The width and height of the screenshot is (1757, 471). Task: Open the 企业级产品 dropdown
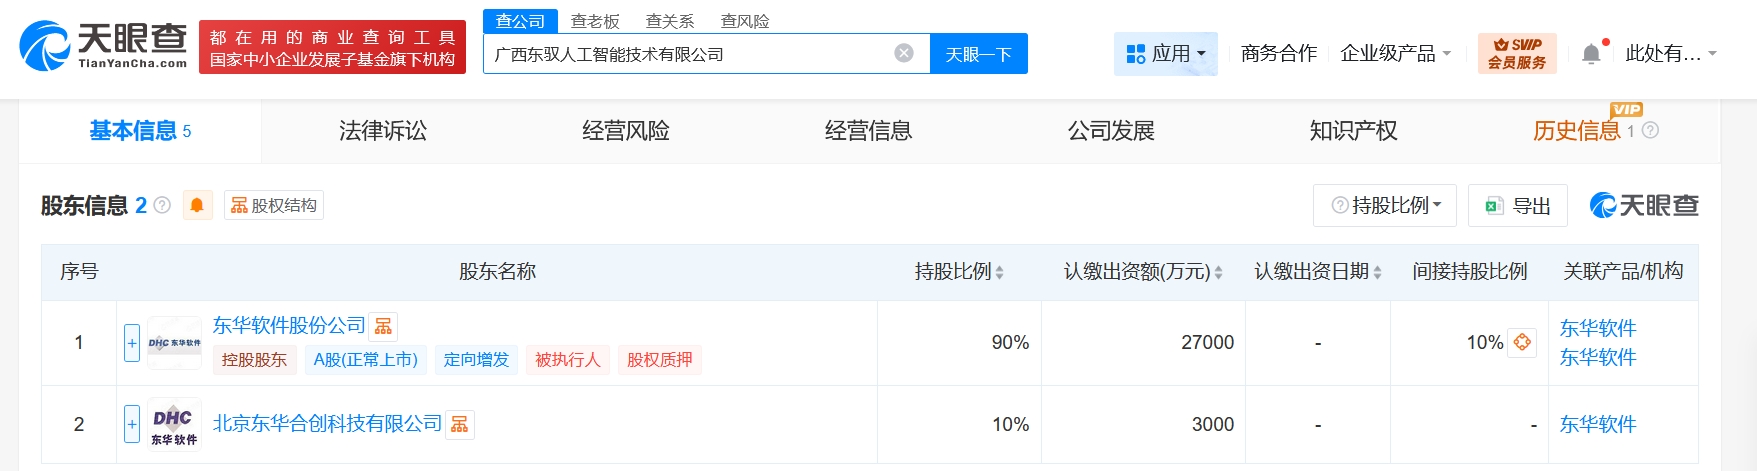[1395, 54]
